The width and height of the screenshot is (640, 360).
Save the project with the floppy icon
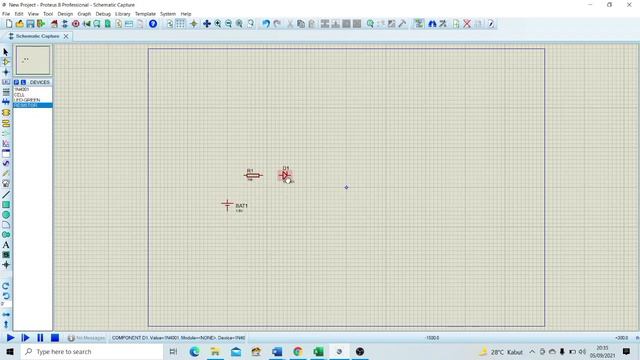pos(30,24)
